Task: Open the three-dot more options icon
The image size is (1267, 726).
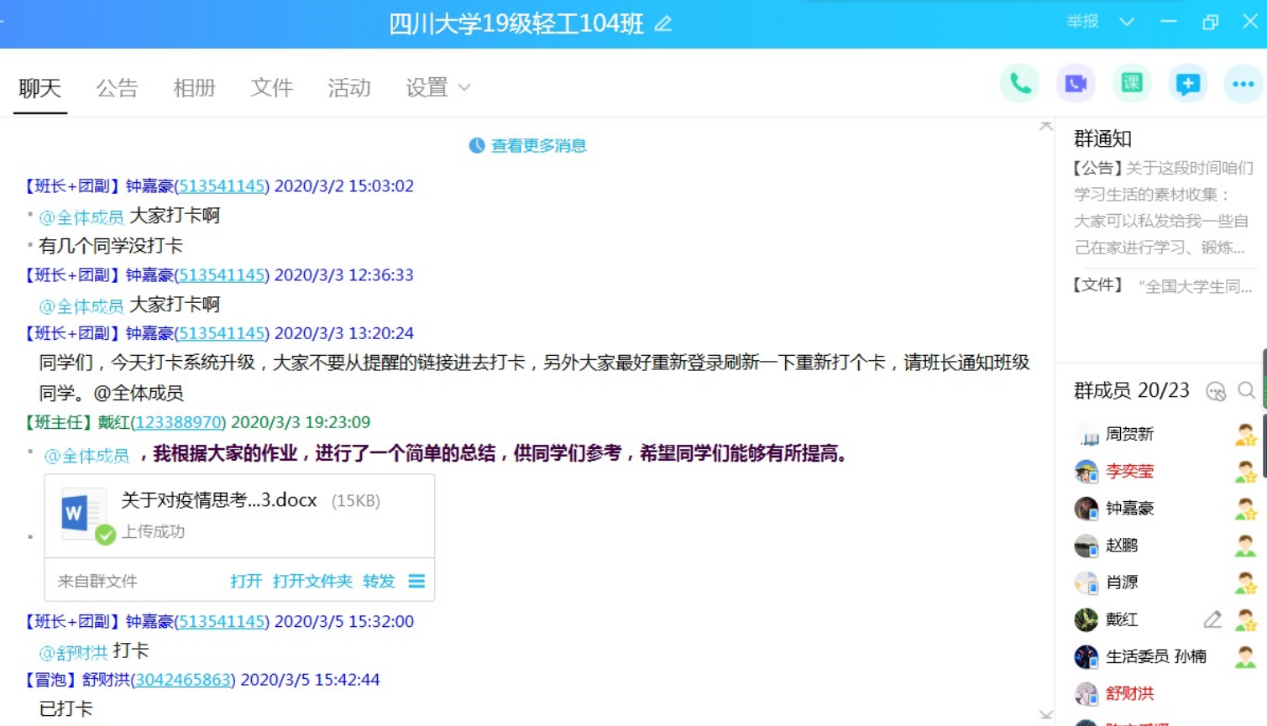Action: point(1243,84)
